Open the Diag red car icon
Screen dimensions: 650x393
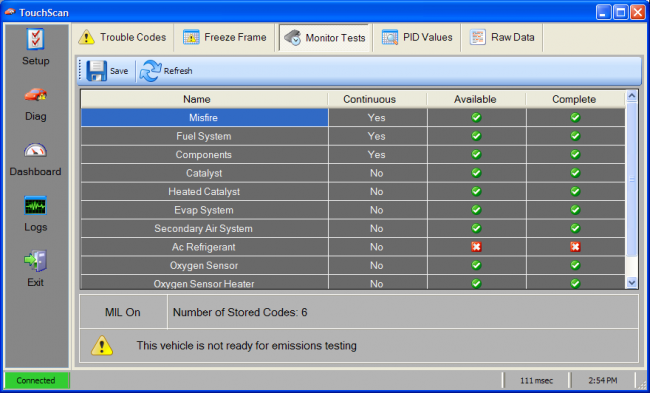pyautogui.click(x=35, y=95)
